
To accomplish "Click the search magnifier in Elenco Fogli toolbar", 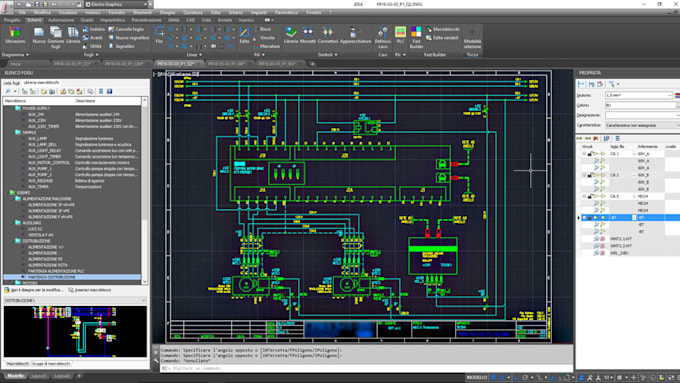I will 8,92.
